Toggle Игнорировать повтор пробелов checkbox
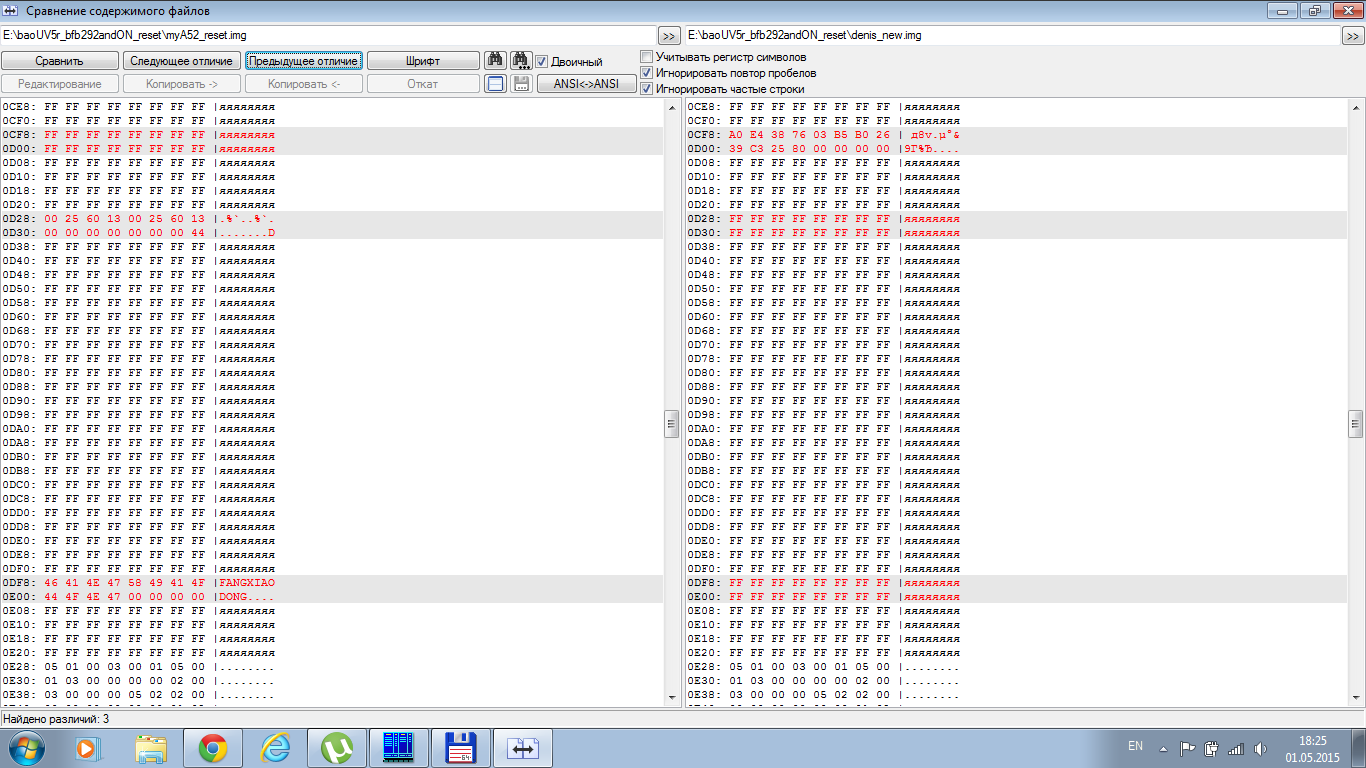This screenshot has height=768, width=1366. pos(647,73)
